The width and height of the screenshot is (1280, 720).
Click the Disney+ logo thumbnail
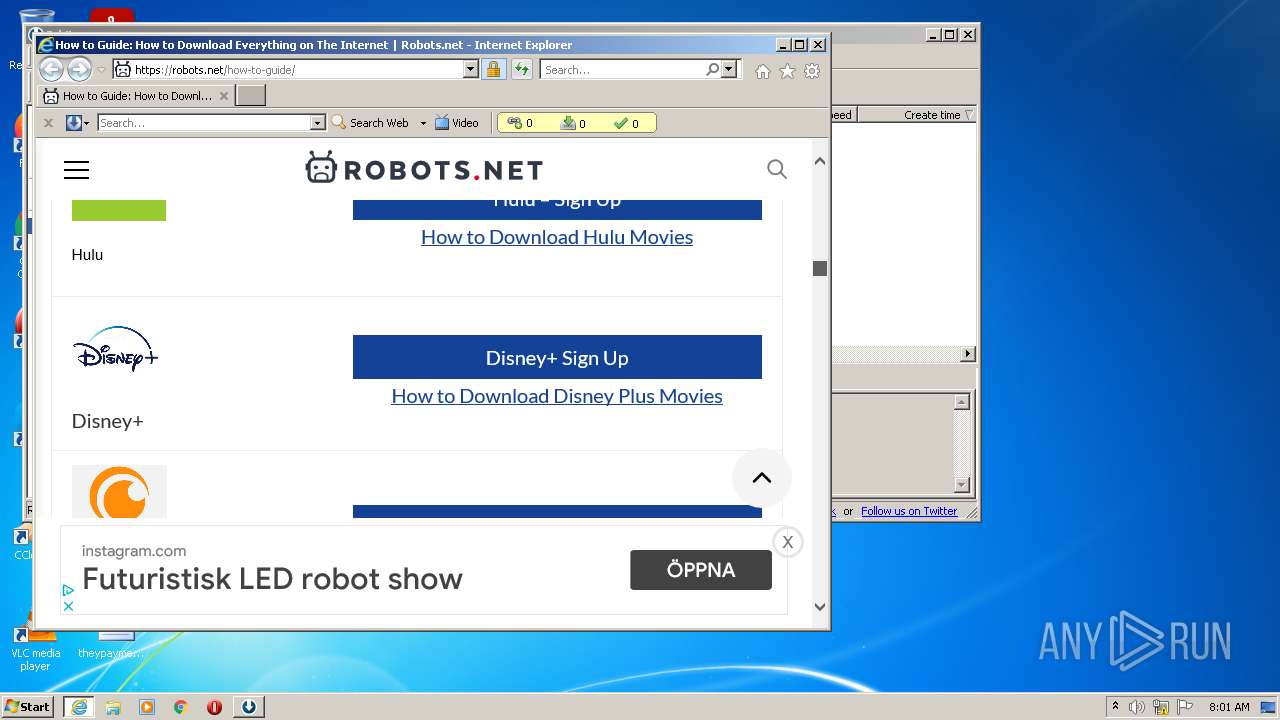click(116, 349)
